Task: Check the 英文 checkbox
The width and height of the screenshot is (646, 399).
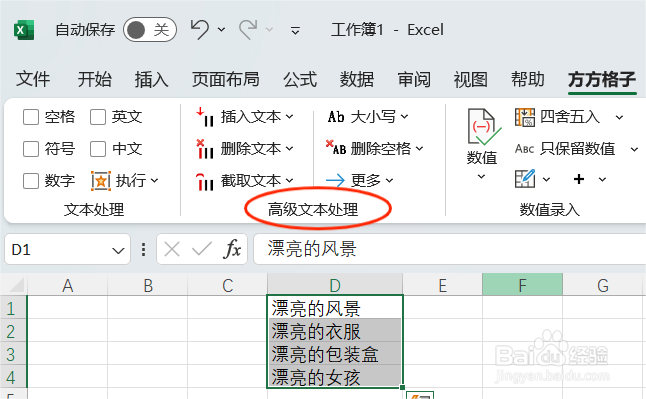Action: click(x=98, y=117)
